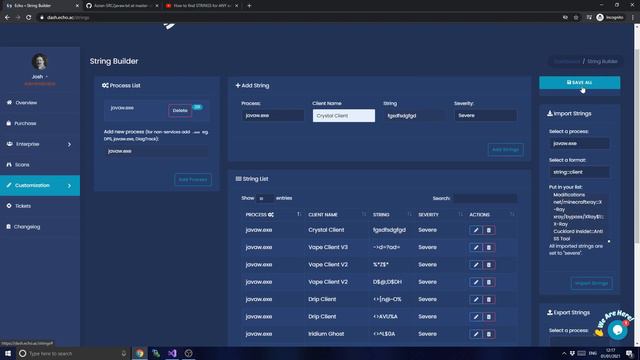
Task: Bookmark this page with star icon
Action: [x=576, y=18]
